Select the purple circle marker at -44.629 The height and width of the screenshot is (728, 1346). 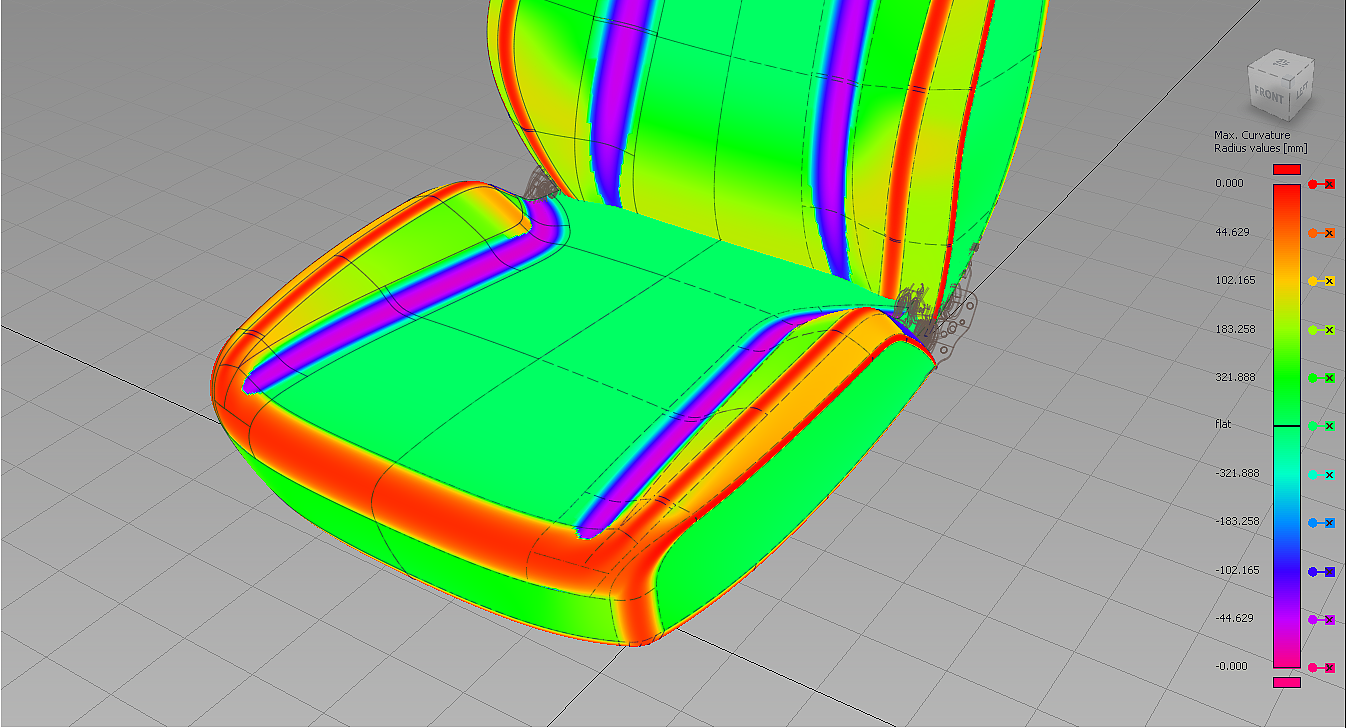coord(1312,620)
